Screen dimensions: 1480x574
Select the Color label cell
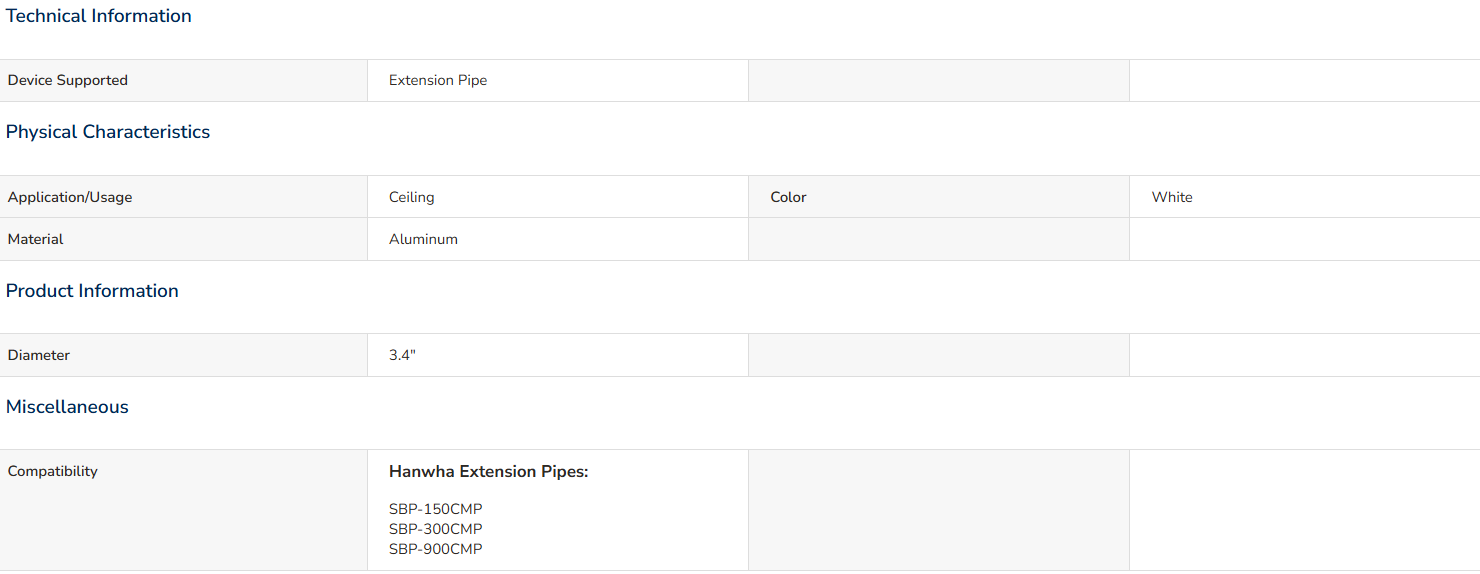pyautogui.click(x=939, y=197)
